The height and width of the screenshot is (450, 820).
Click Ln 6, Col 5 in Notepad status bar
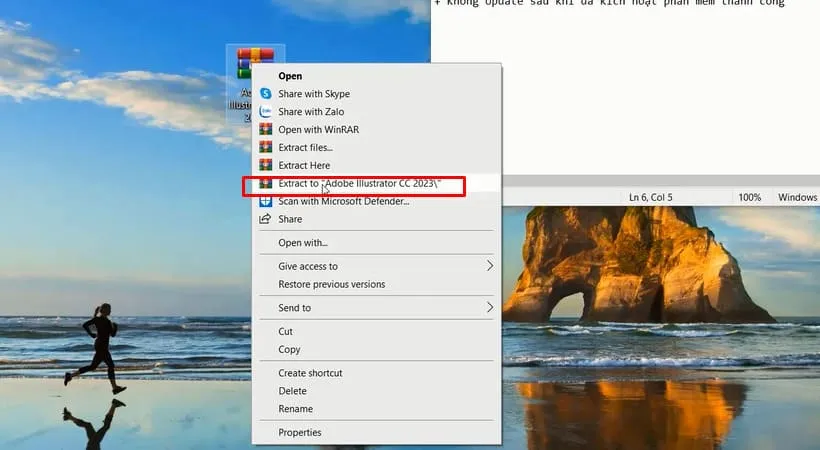[x=651, y=197]
